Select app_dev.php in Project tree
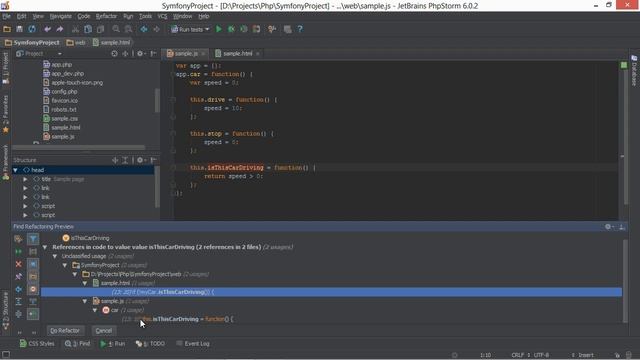Viewport: 640px width, 360px height. (x=67, y=74)
